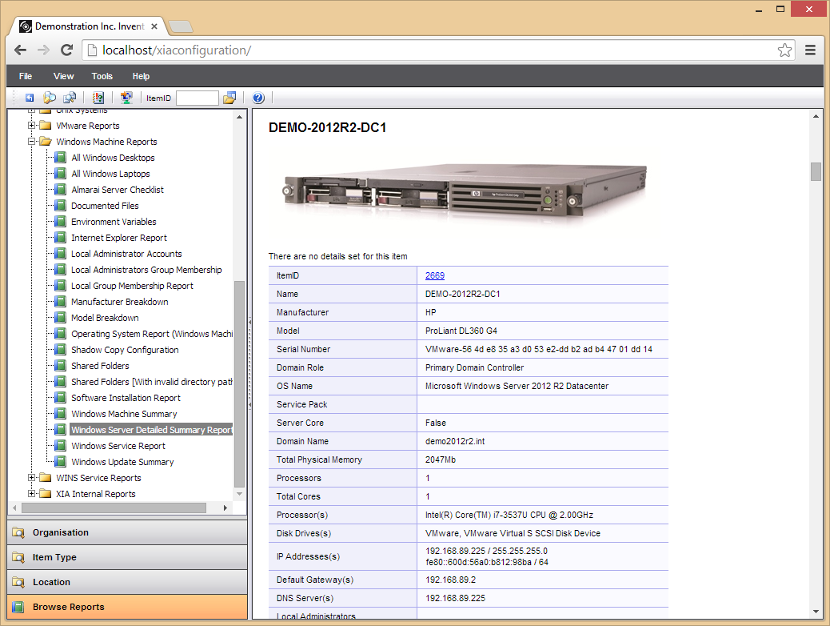Image resolution: width=830 pixels, height=626 pixels.
Task: Click the All Windows Desktops report icon
Action: tap(61, 157)
